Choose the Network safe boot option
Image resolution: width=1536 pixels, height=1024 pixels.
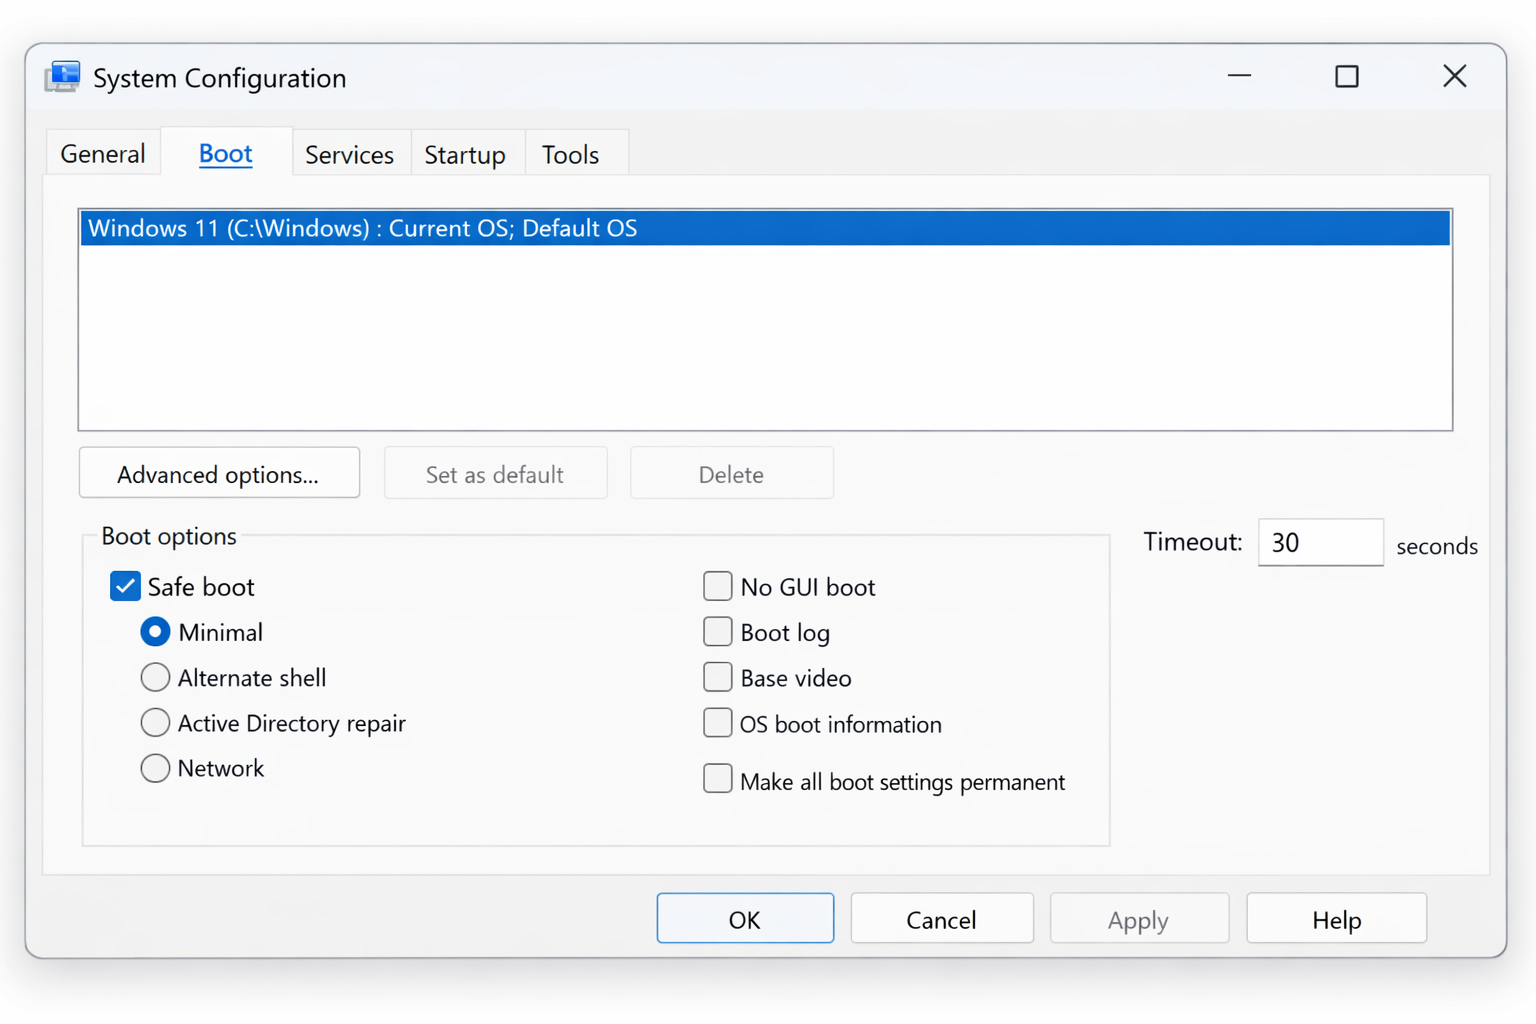pos(155,768)
